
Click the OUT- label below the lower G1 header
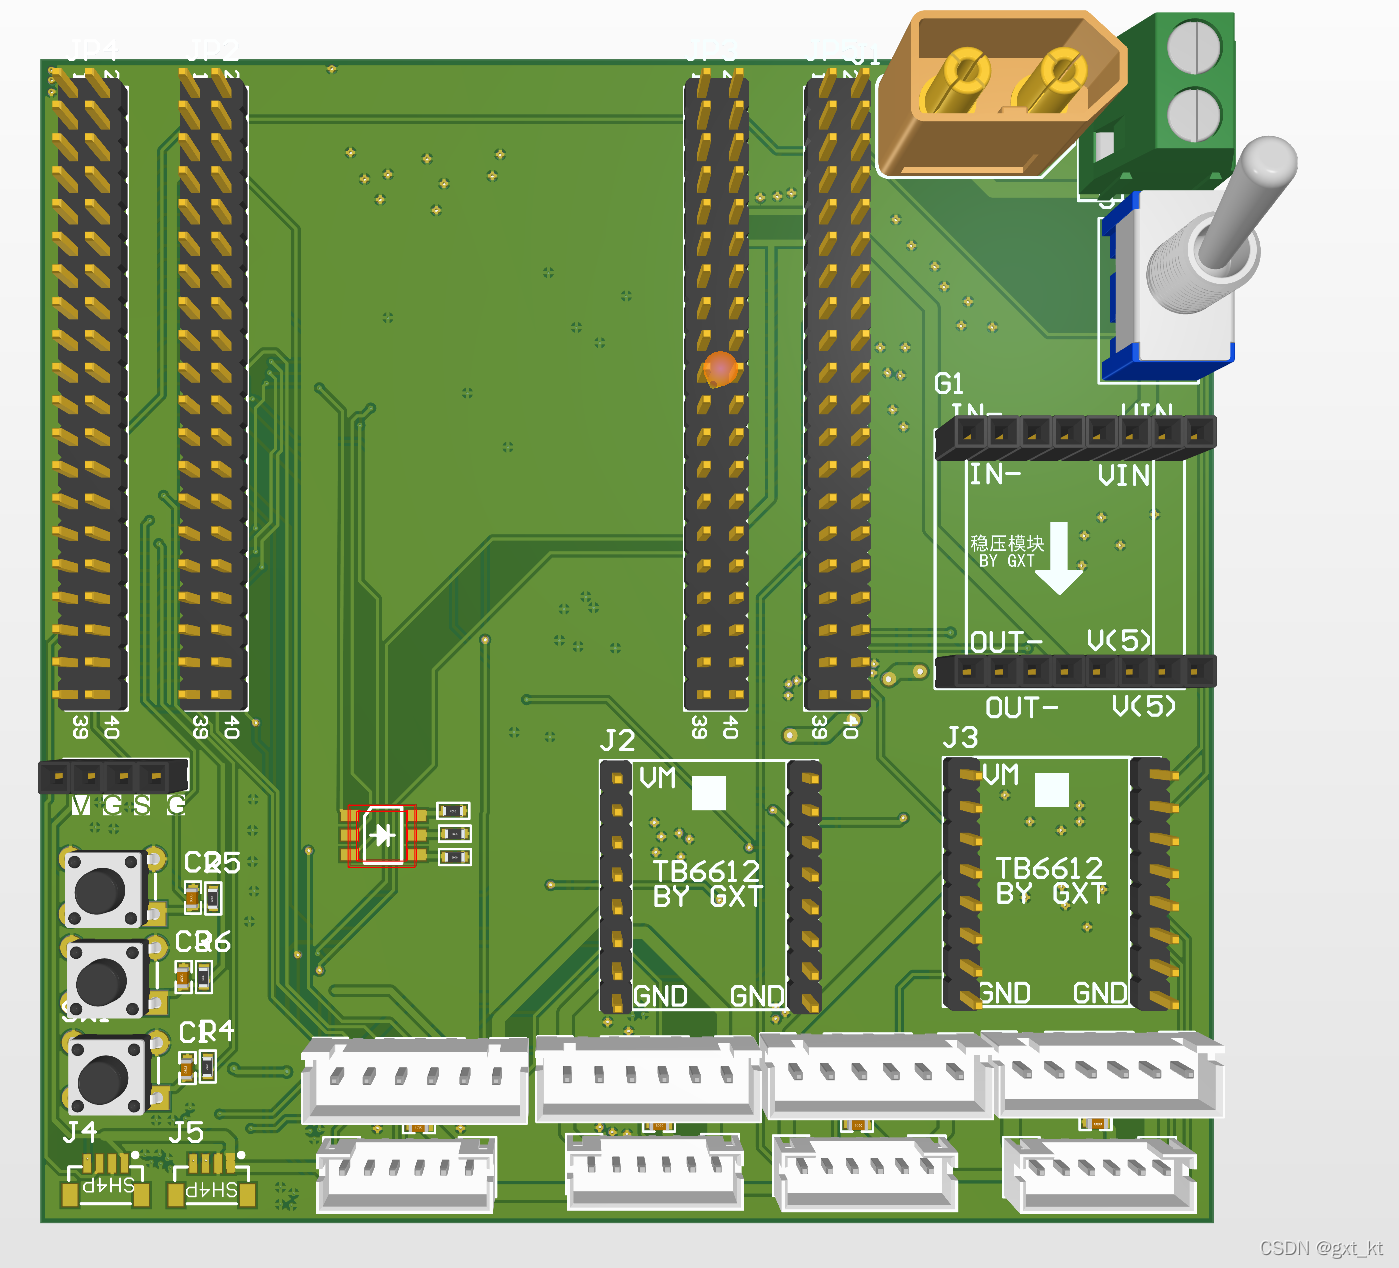pos(1021,708)
